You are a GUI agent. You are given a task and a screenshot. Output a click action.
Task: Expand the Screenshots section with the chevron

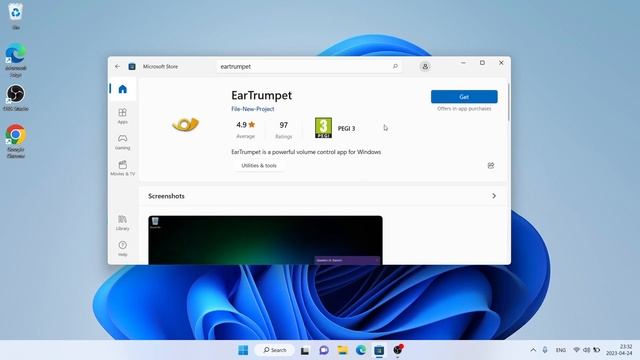pos(494,196)
